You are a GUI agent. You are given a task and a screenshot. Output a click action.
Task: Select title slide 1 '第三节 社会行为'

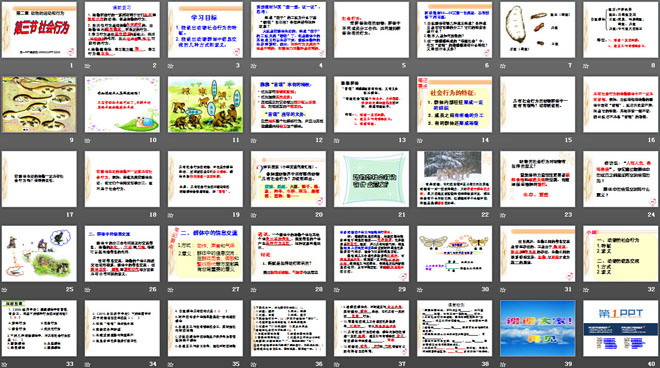point(39,29)
